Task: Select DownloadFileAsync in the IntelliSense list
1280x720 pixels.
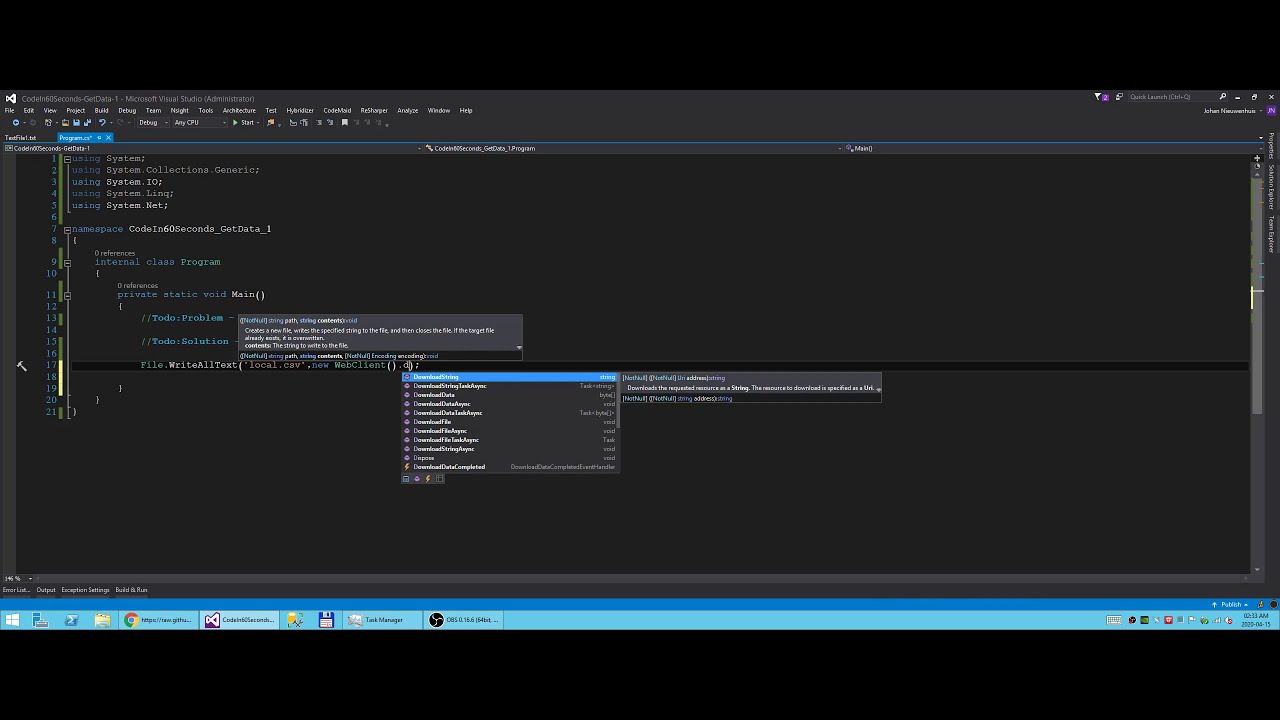Action: [510, 431]
